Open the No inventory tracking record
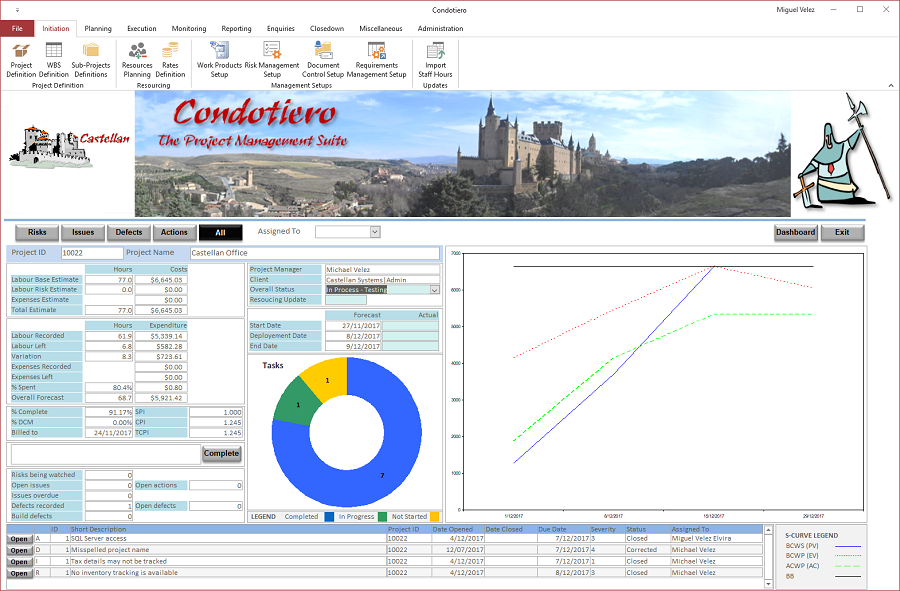 coord(19,573)
